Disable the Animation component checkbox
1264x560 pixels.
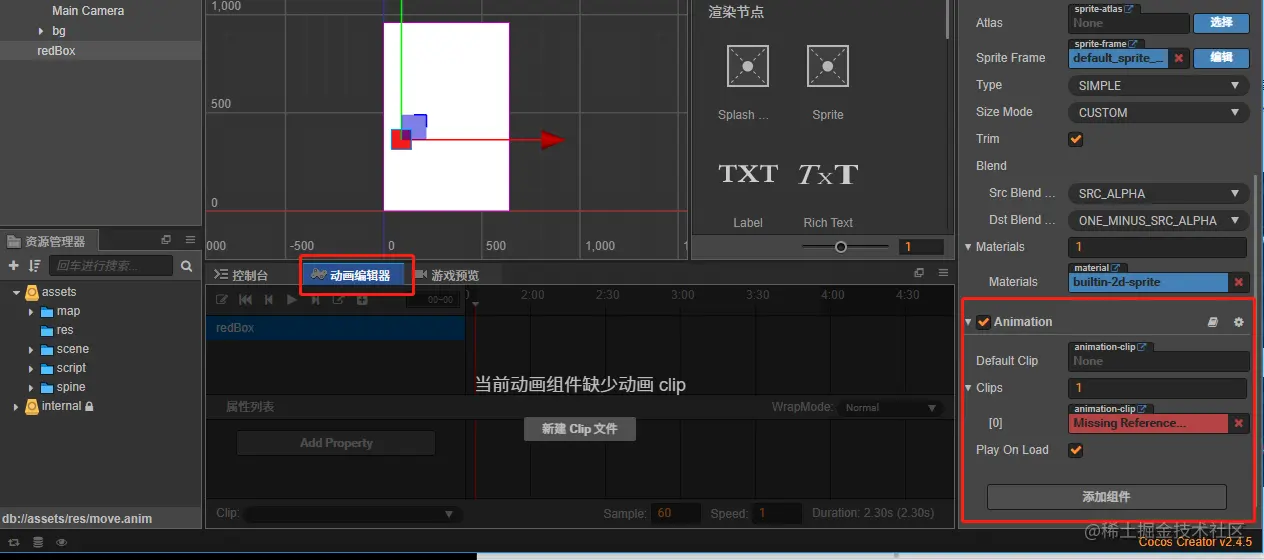(x=984, y=322)
